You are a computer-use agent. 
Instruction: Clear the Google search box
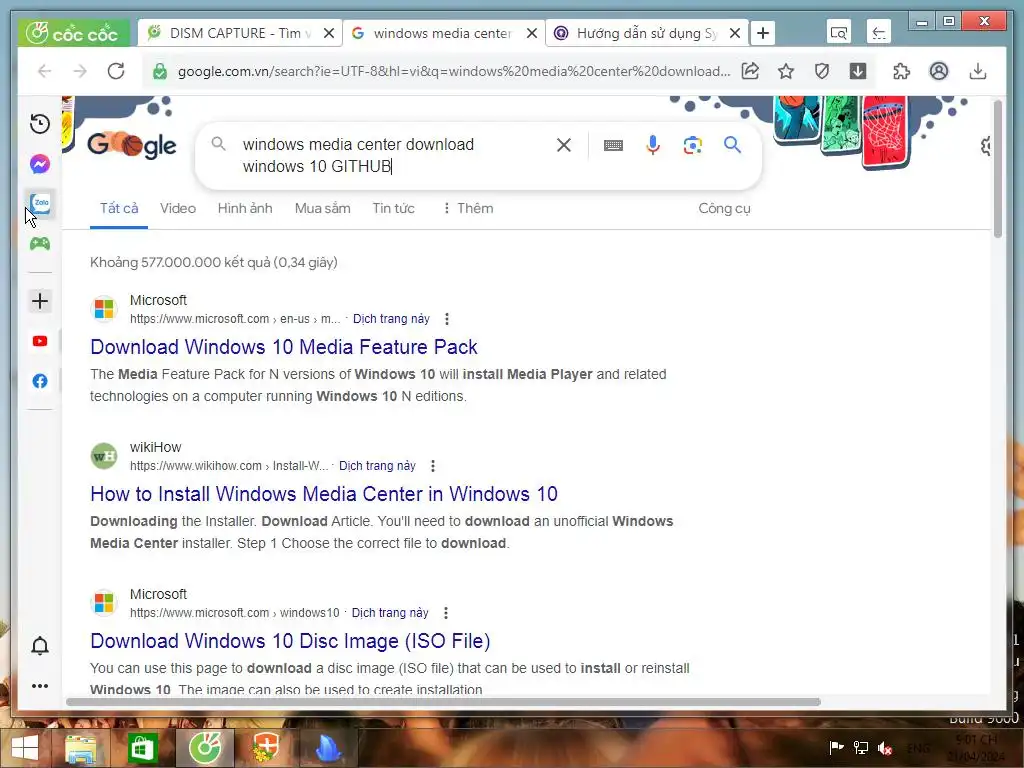pos(564,145)
